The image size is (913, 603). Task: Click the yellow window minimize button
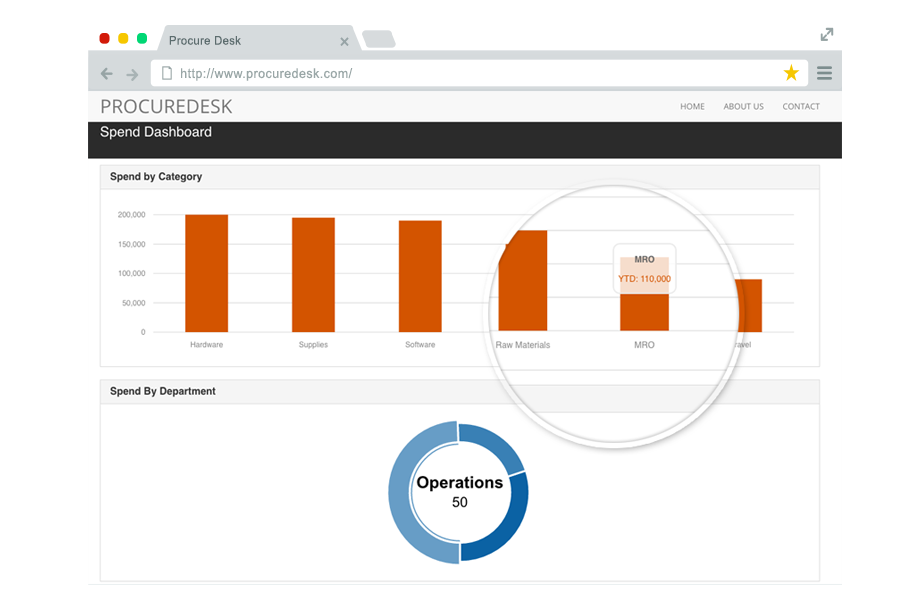coord(123,38)
